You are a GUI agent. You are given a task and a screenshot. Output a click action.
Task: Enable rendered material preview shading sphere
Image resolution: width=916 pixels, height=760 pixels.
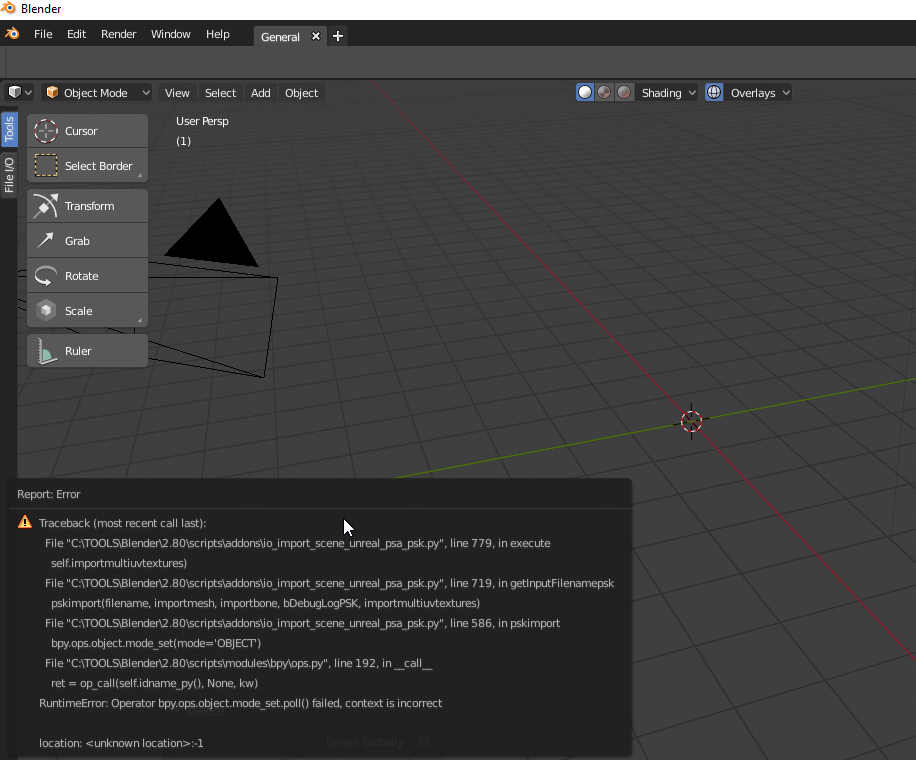coord(624,92)
